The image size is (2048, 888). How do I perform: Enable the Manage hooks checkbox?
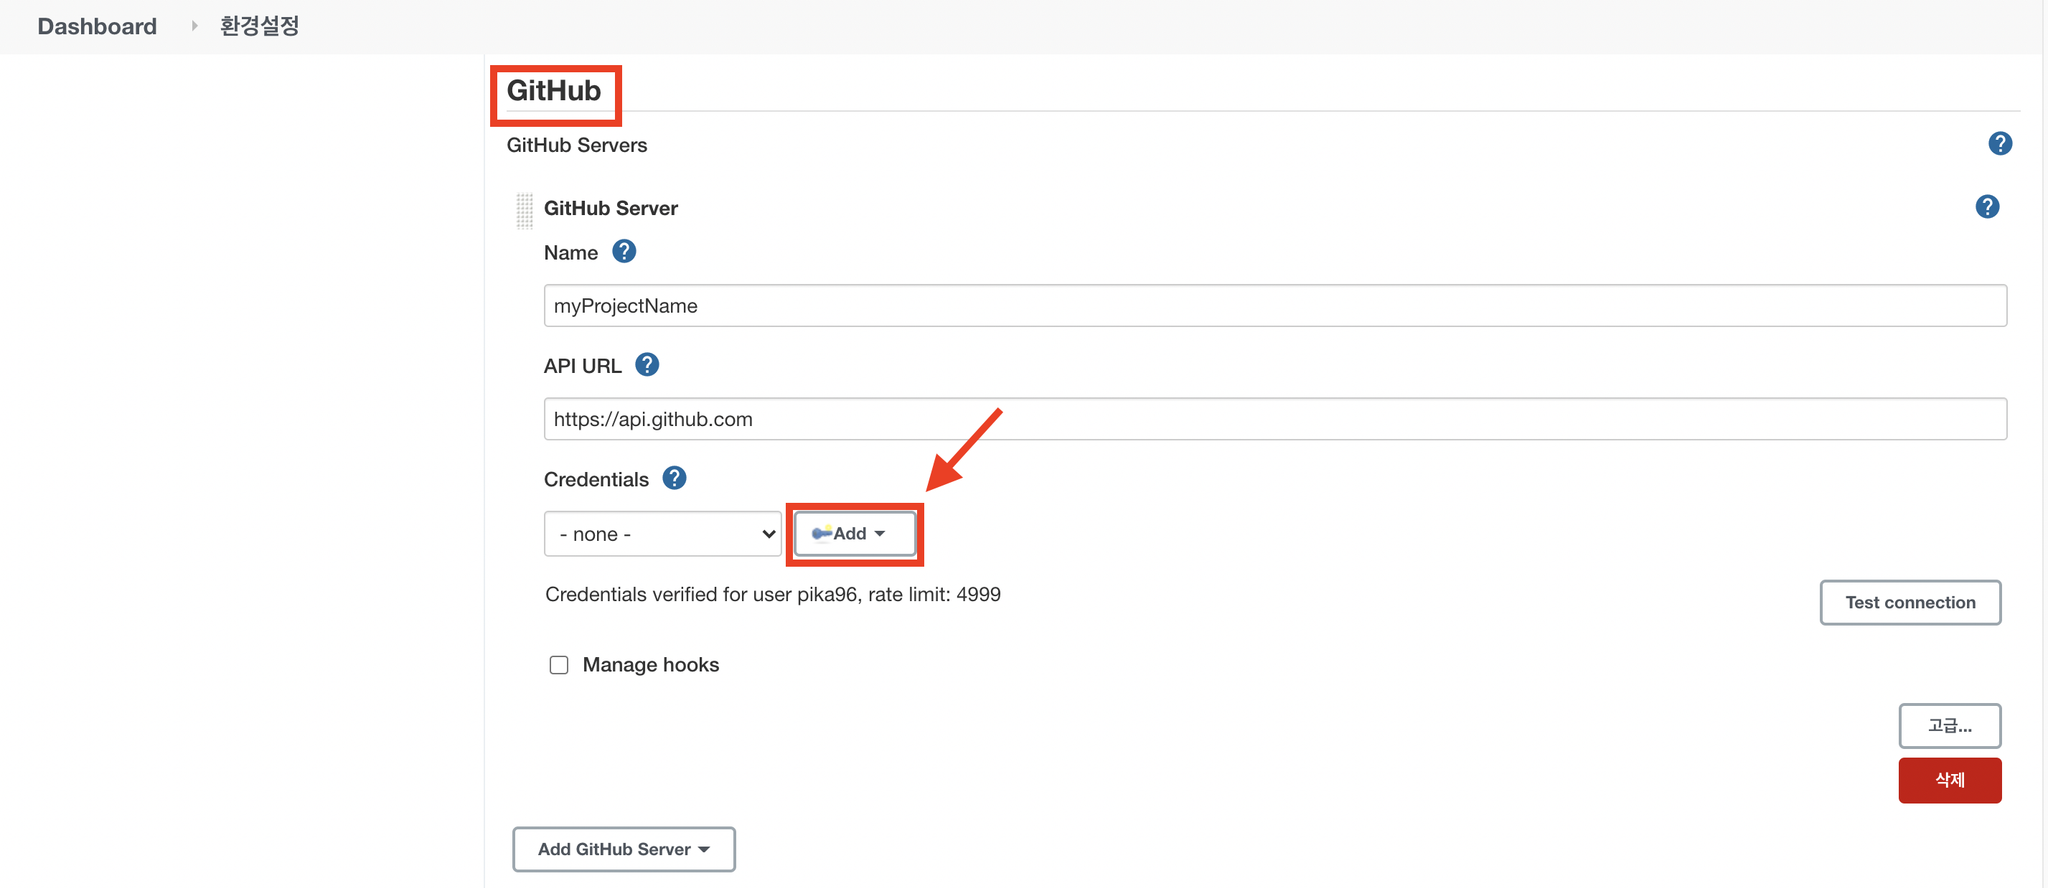[559, 665]
